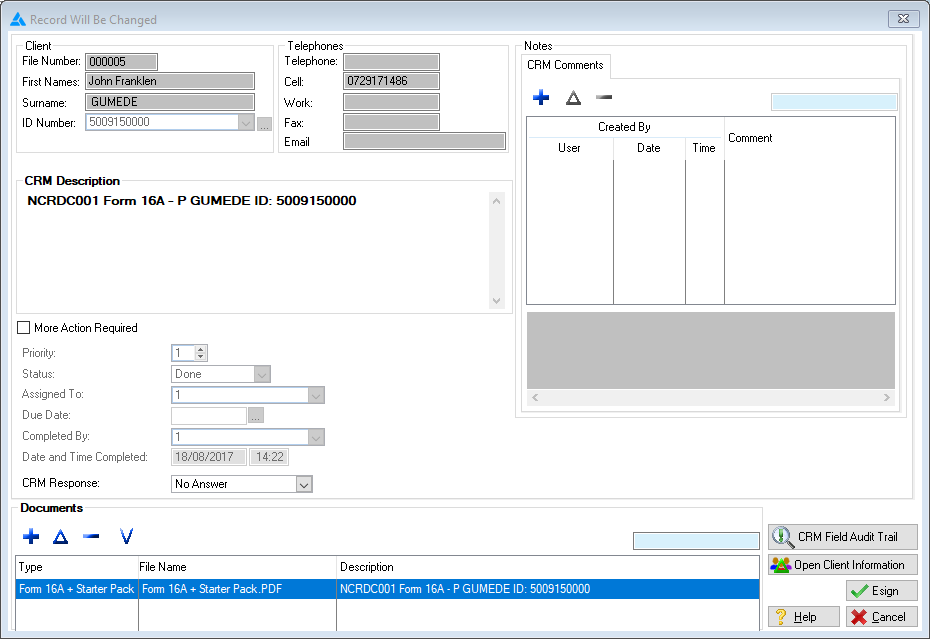The width and height of the screenshot is (930, 639).
Task: Click the blue triangle edit icon in Documents
Action: pyautogui.click(x=60, y=537)
